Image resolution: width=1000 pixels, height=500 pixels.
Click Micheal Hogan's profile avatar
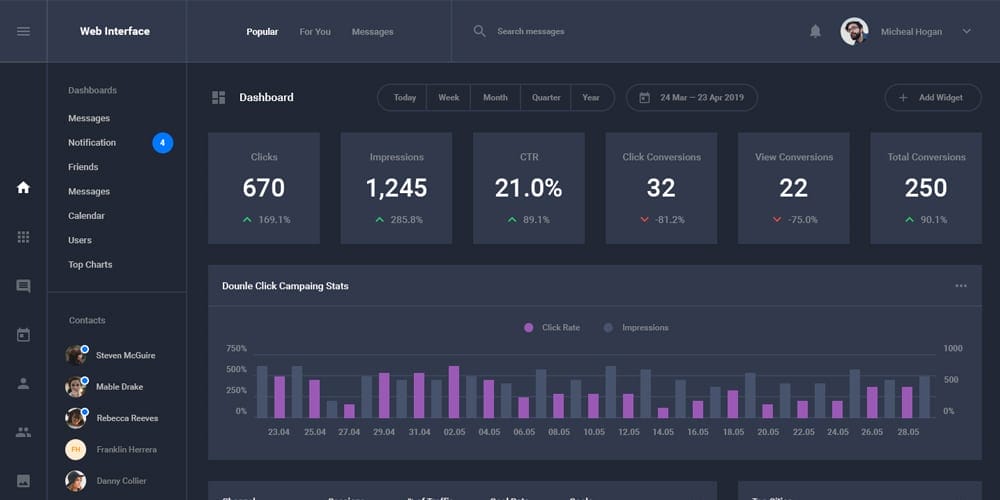coord(855,31)
